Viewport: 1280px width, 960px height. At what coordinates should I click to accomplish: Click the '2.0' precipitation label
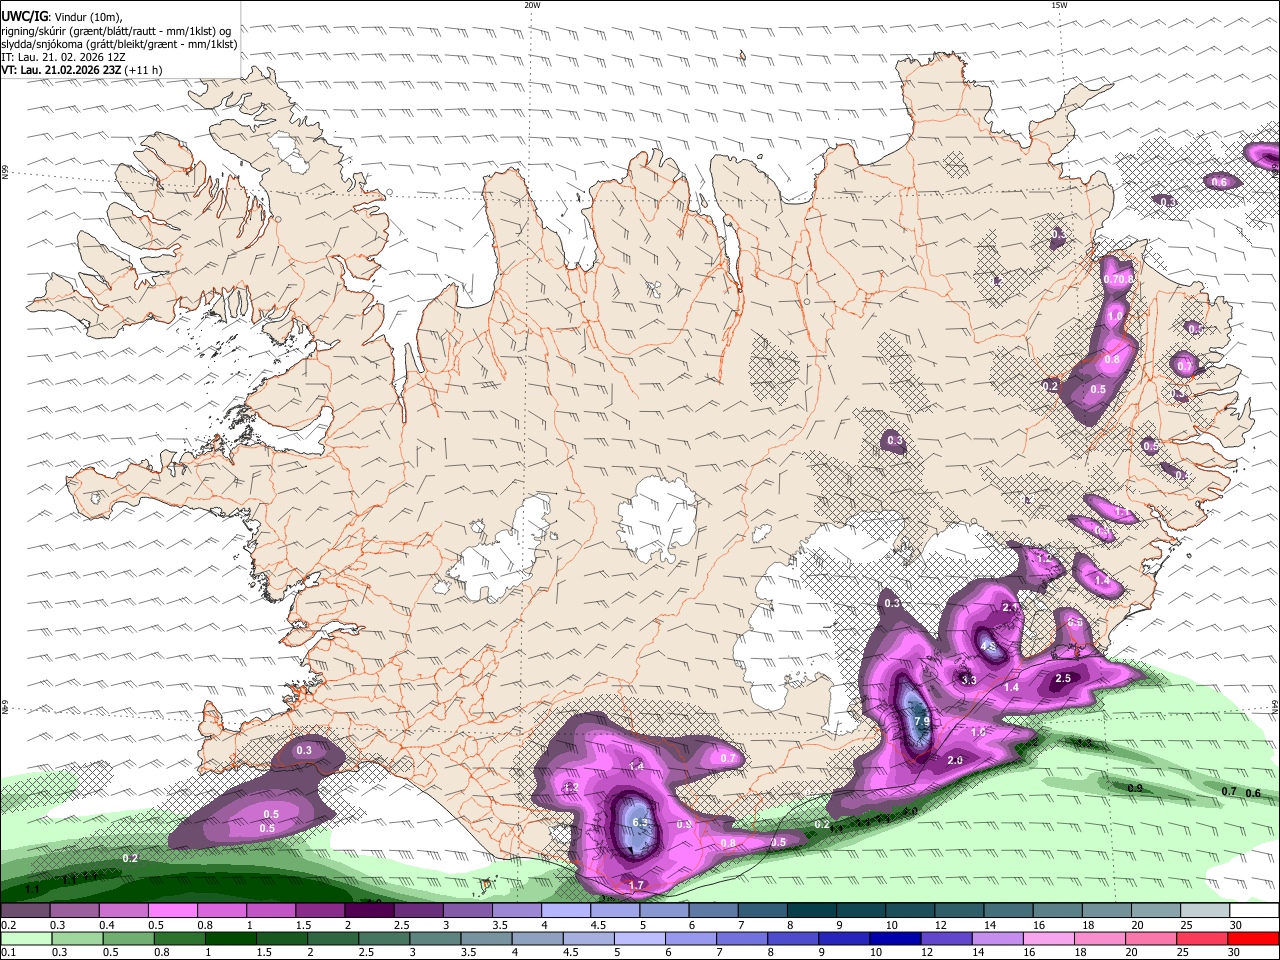pyautogui.click(x=954, y=760)
